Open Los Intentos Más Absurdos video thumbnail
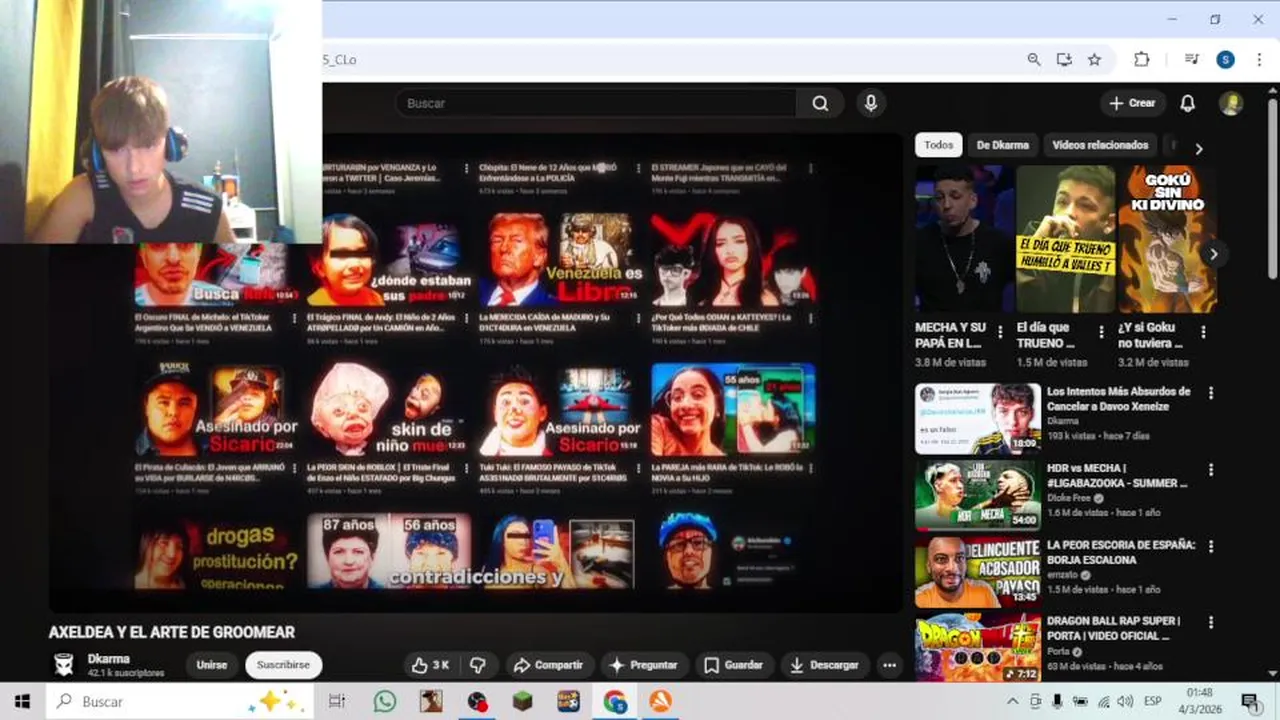 click(x=977, y=418)
